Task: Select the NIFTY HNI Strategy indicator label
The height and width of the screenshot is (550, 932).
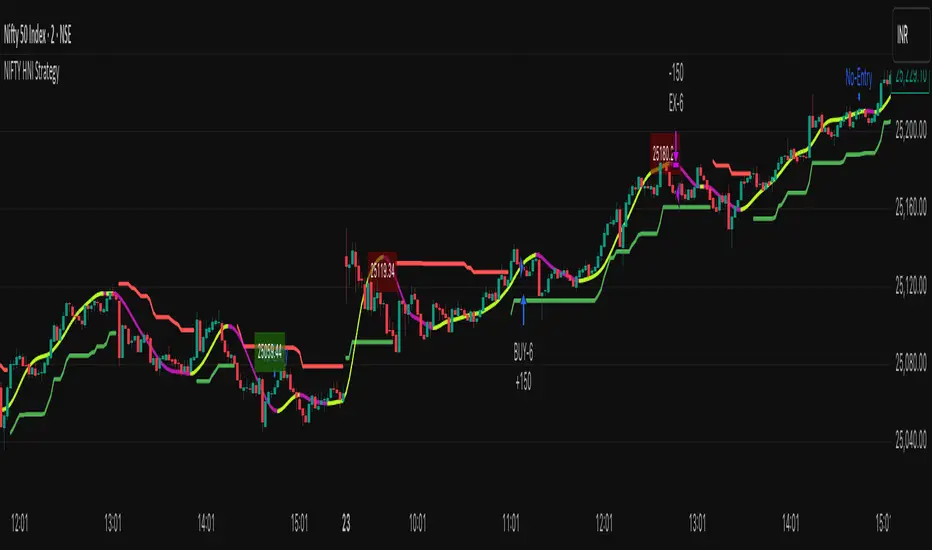Action: (x=32, y=72)
